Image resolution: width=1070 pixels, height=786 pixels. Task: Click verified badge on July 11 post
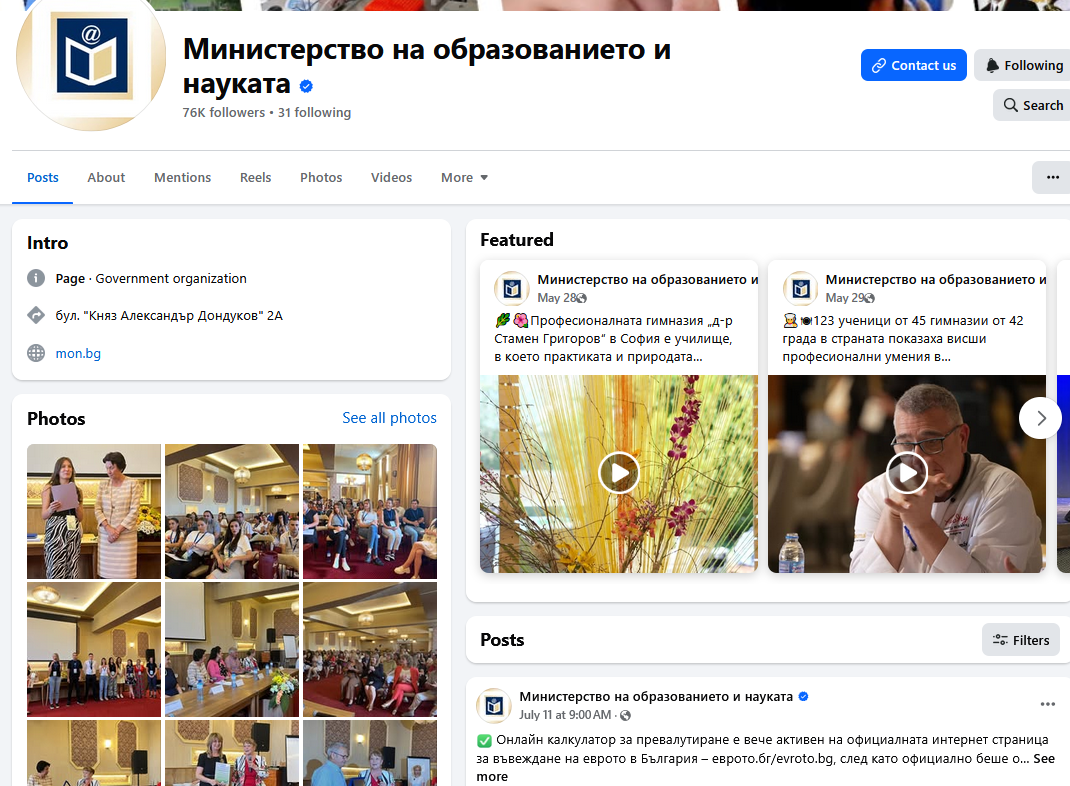[x=803, y=697]
